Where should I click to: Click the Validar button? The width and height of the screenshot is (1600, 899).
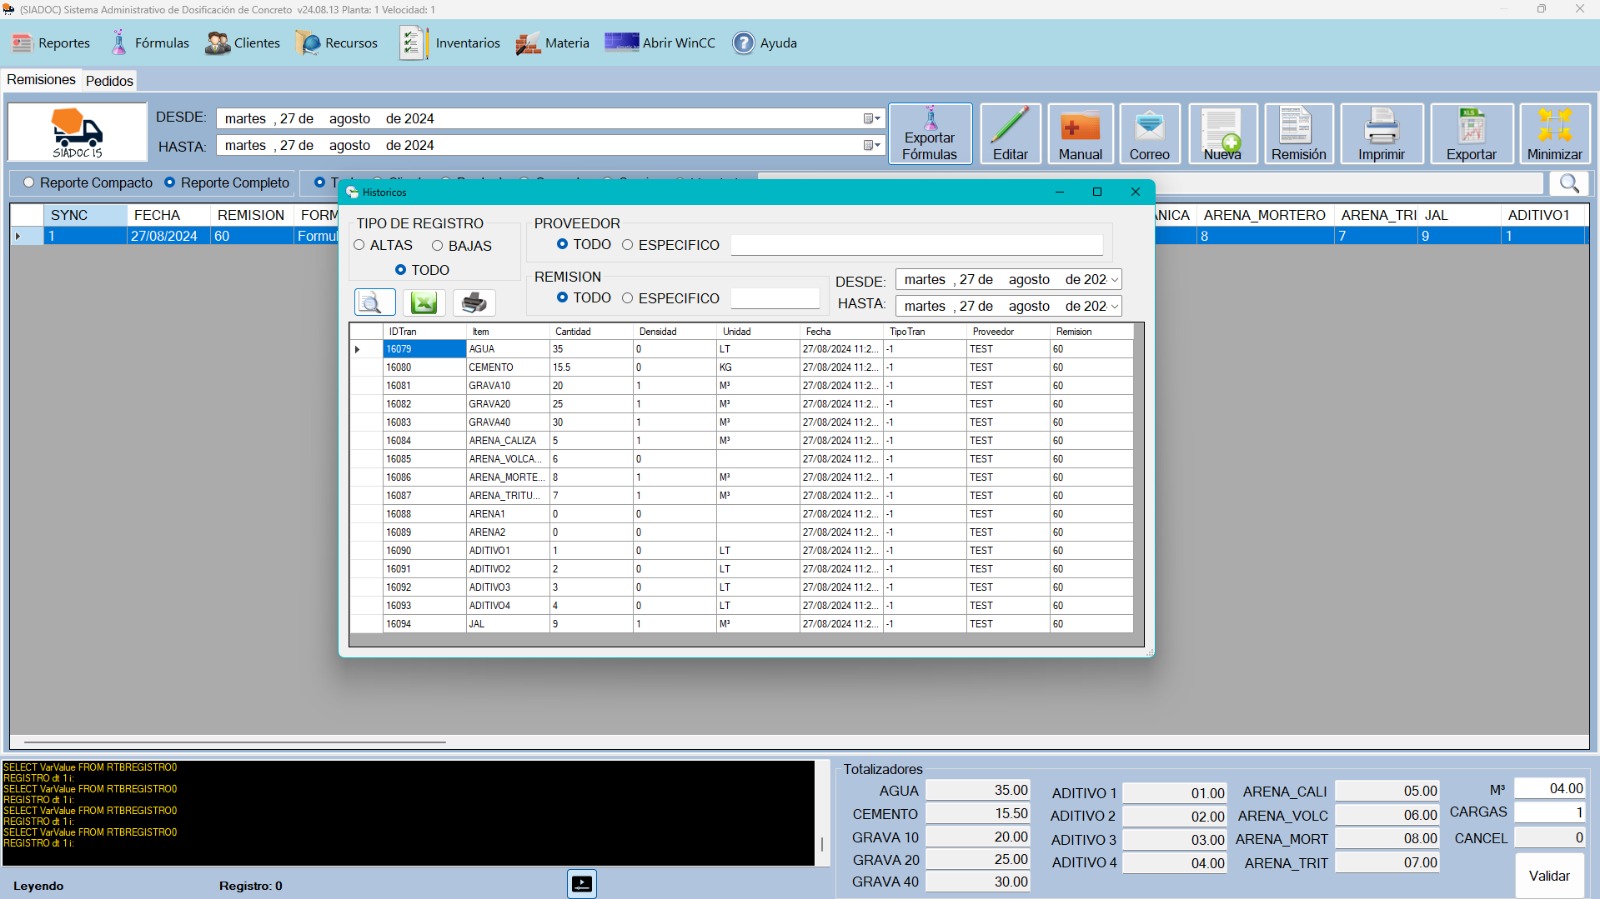click(x=1549, y=876)
